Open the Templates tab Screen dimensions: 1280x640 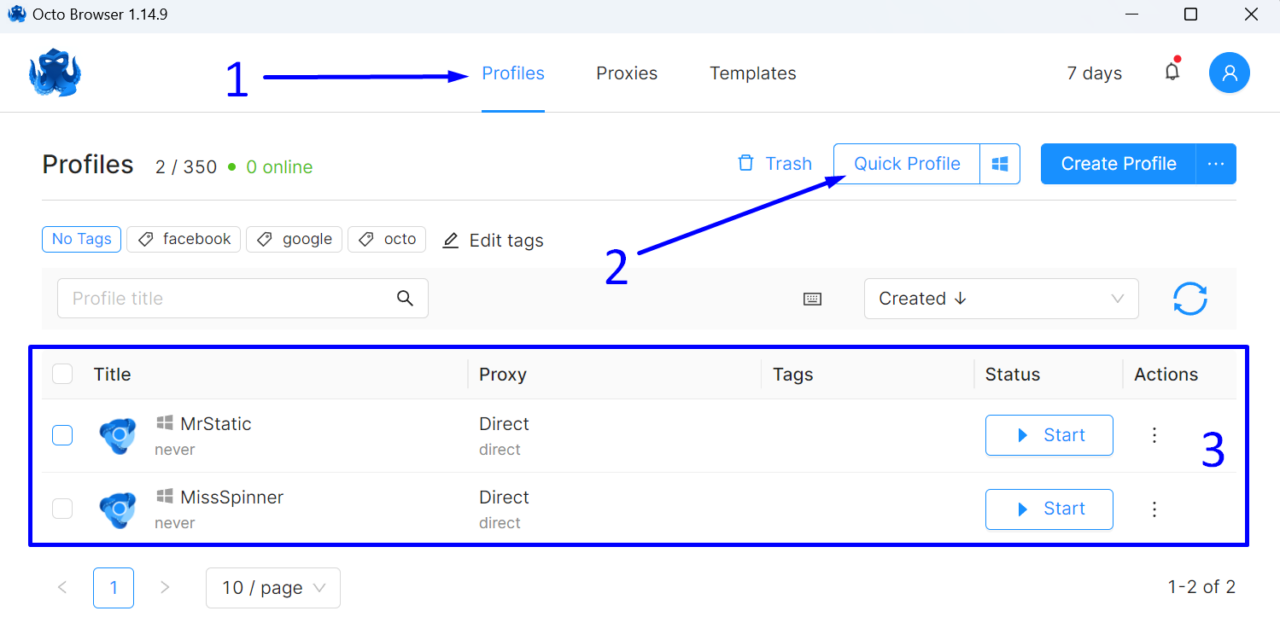tap(752, 73)
